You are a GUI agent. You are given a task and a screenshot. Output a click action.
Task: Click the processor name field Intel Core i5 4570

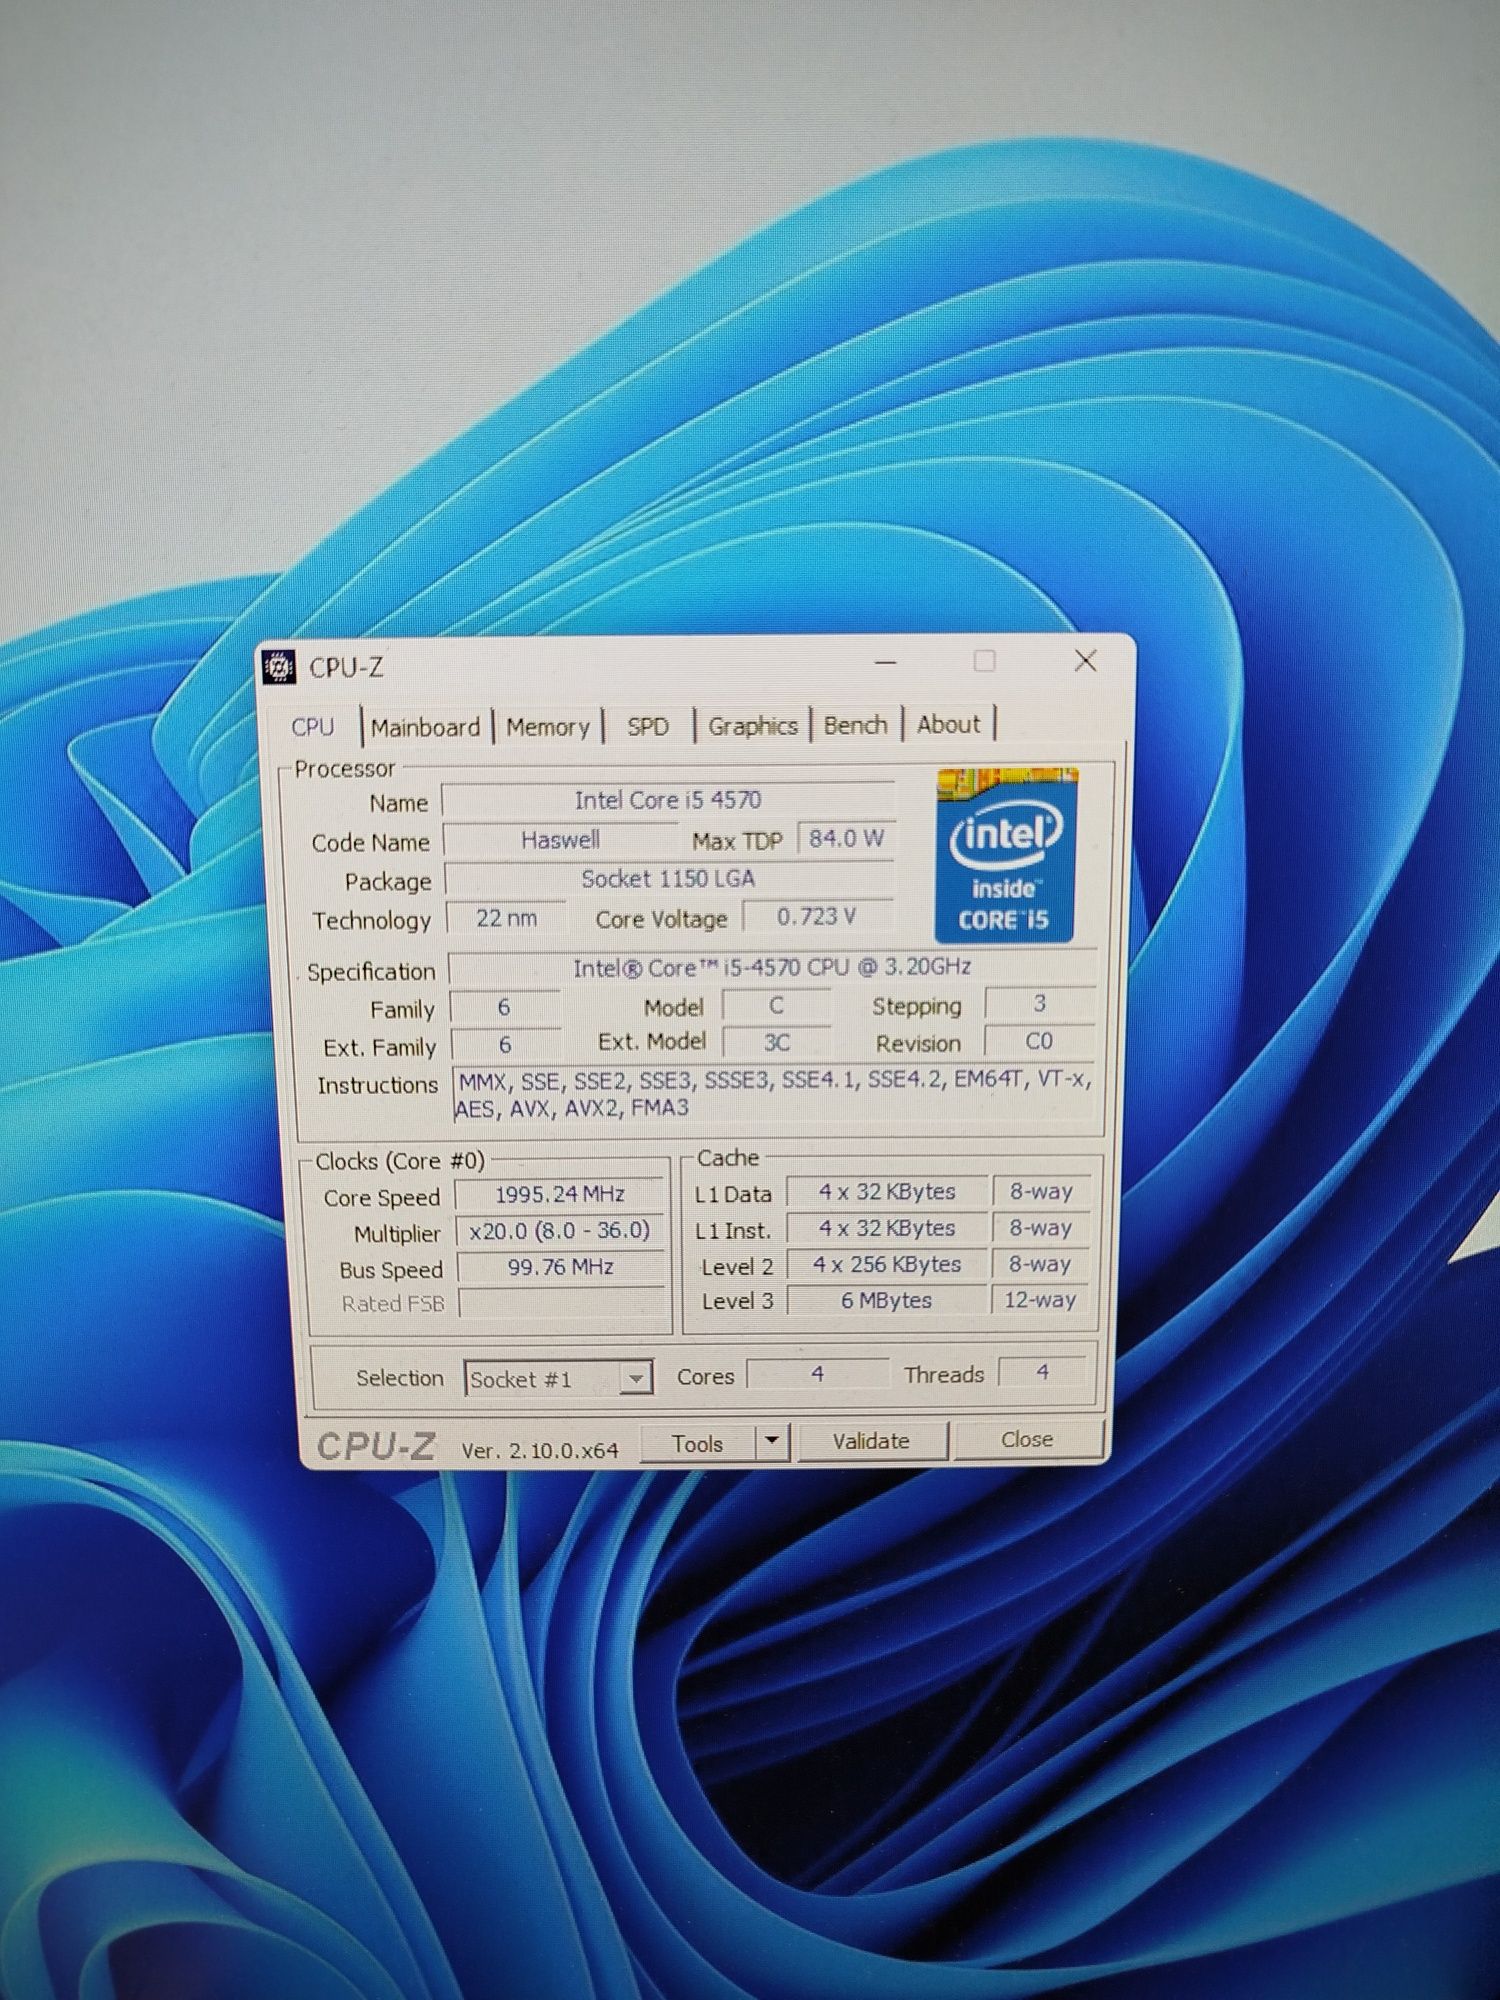(x=668, y=800)
